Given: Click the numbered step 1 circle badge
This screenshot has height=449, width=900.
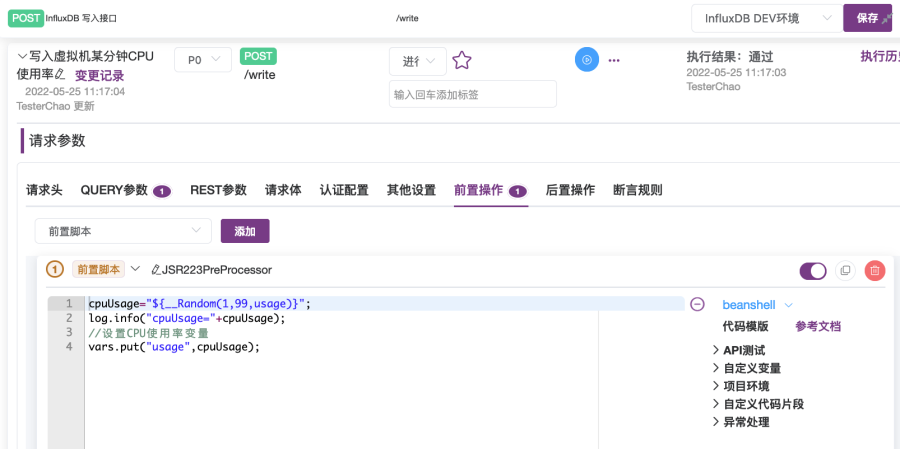Looking at the screenshot, I should coord(55,269).
